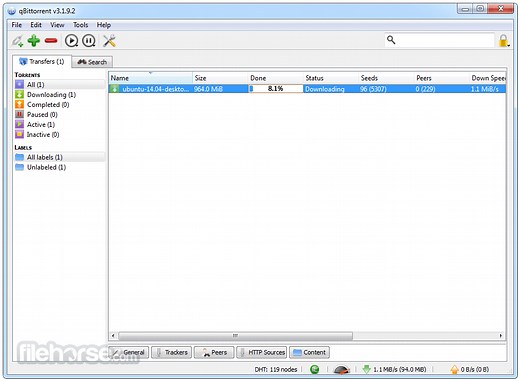
Task: Toggle alternative speed limits speedometer icon
Action: click(342, 369)
